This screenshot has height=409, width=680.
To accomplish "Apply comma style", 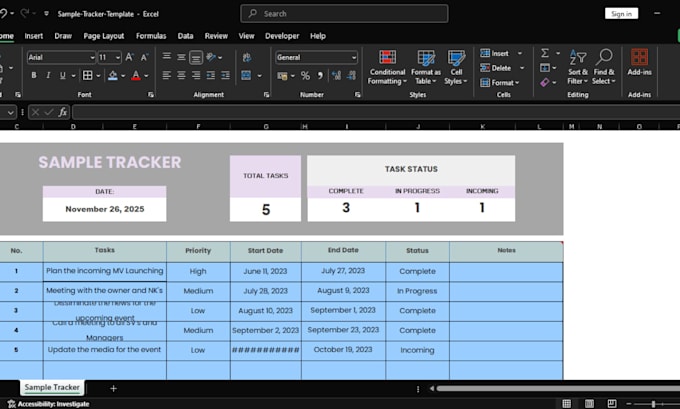I will [320, 76].
